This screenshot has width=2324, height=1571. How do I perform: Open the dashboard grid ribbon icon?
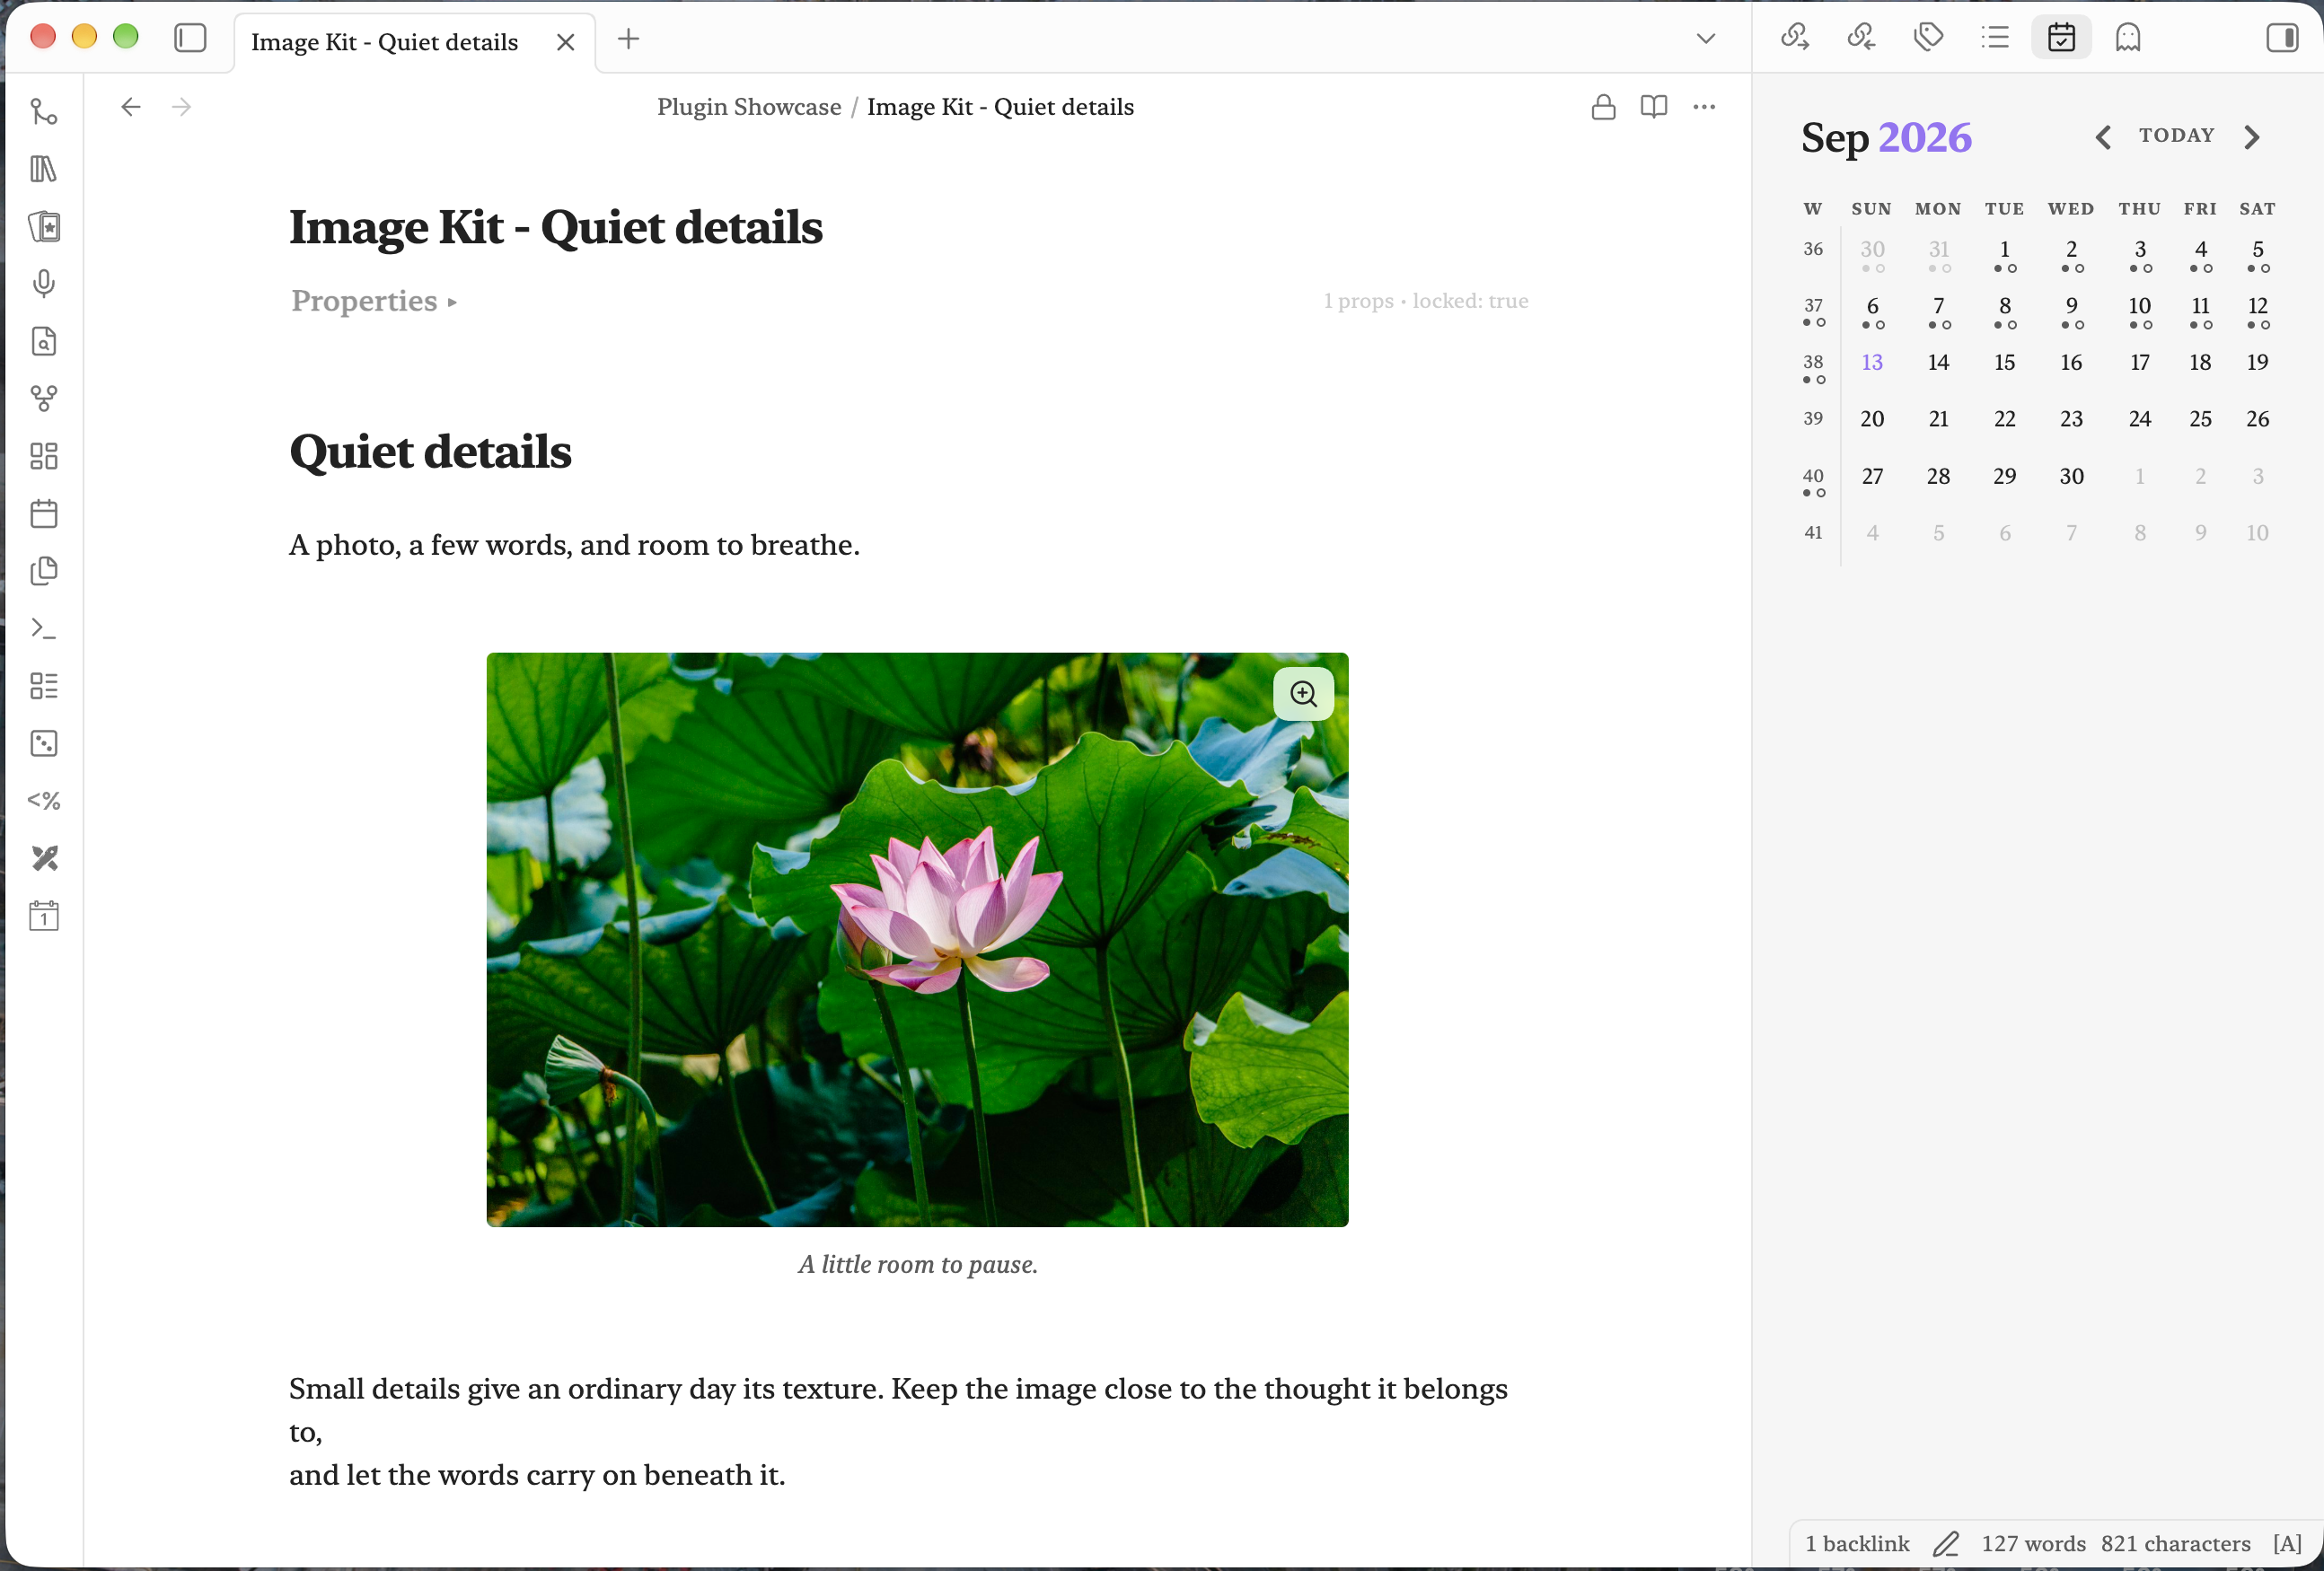[44, 456]
